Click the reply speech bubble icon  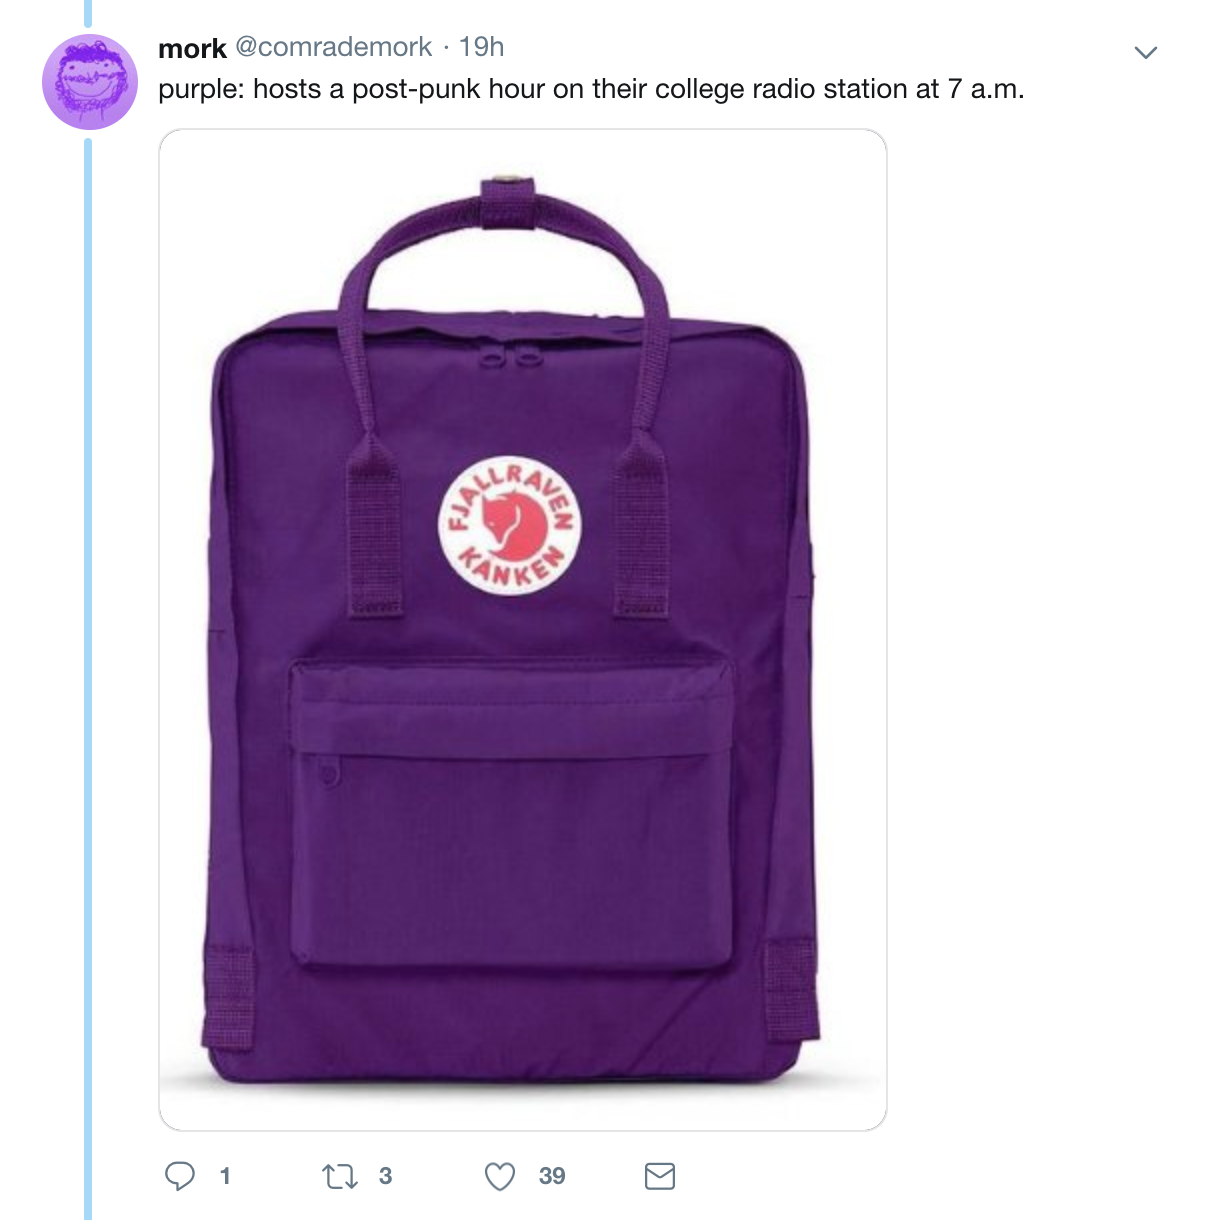(x=179, y=1176)
